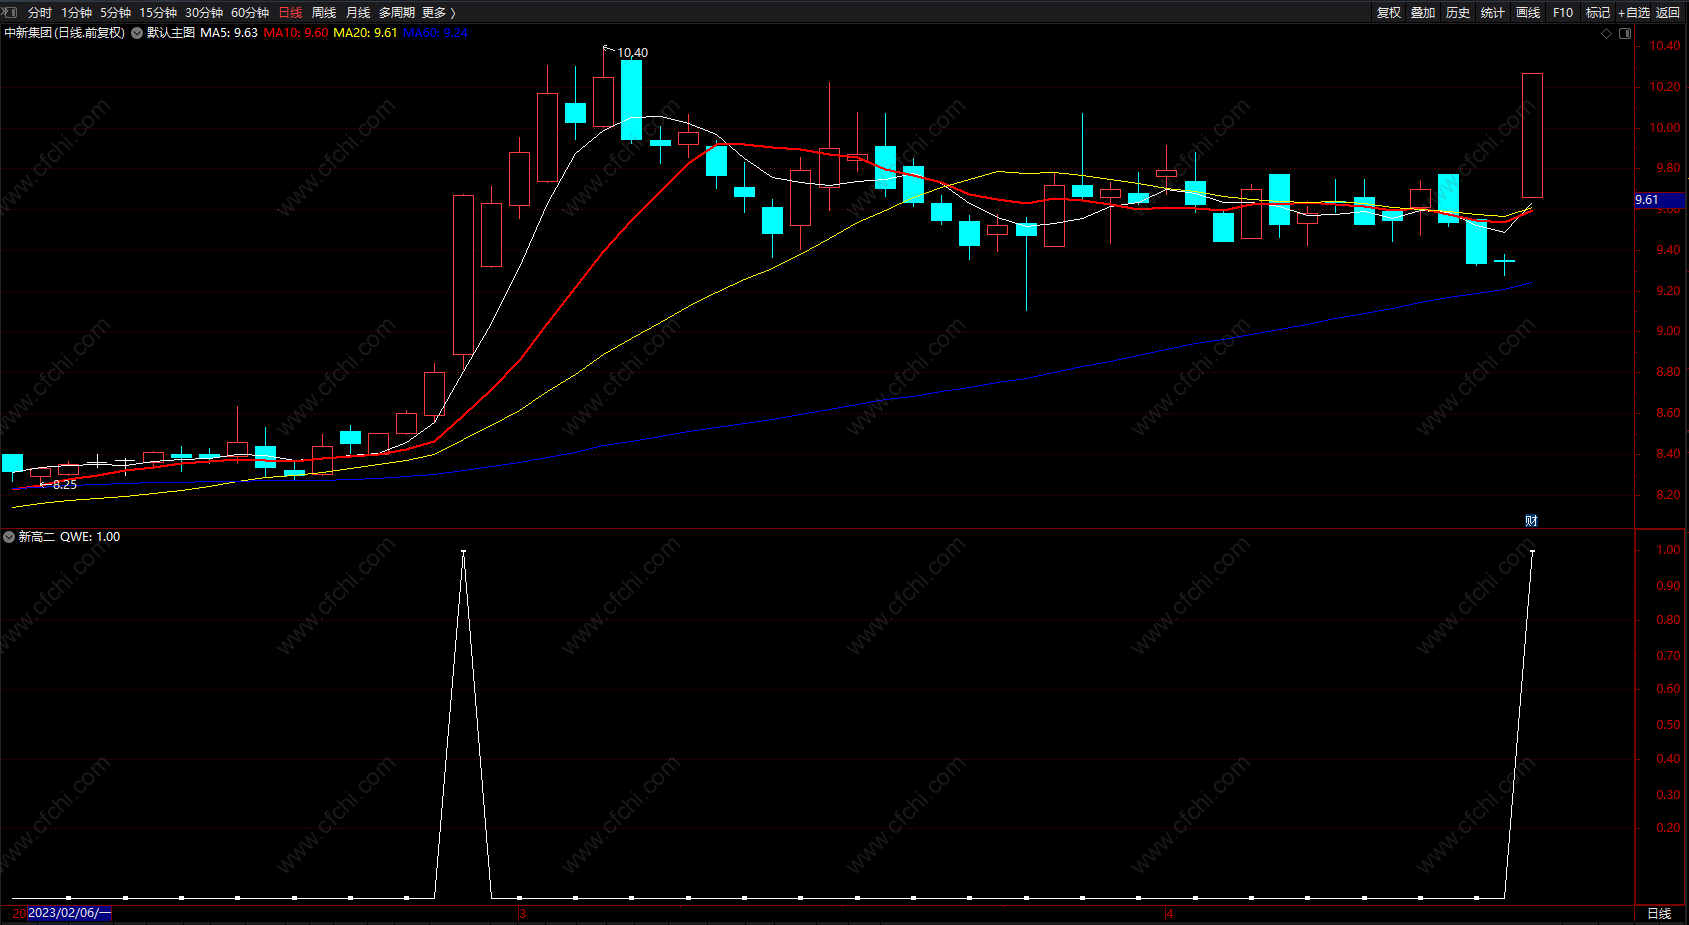Switch to the 周线 weekly chart tab

[324, 13]
